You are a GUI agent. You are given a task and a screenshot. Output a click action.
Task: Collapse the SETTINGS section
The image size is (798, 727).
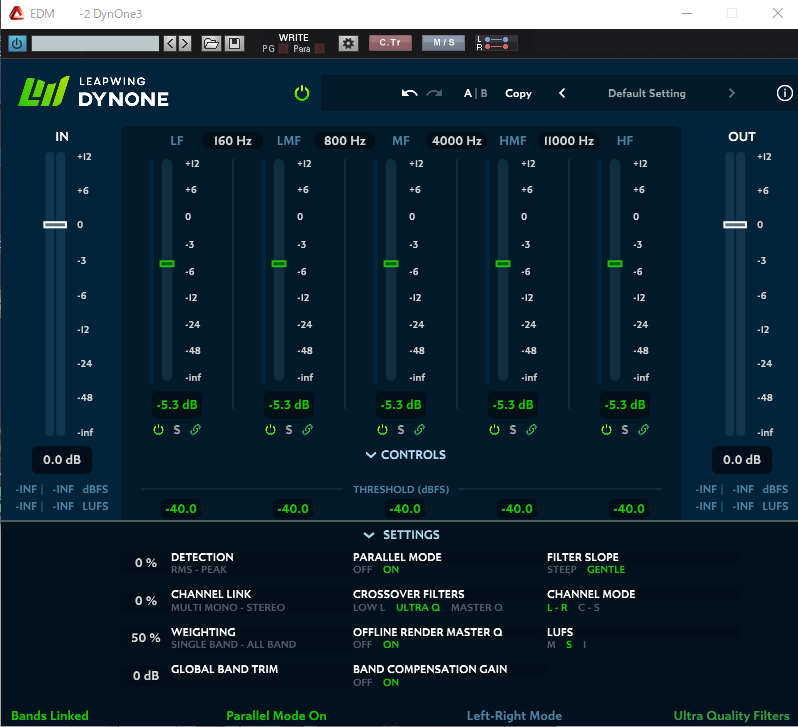pos(402,535)
